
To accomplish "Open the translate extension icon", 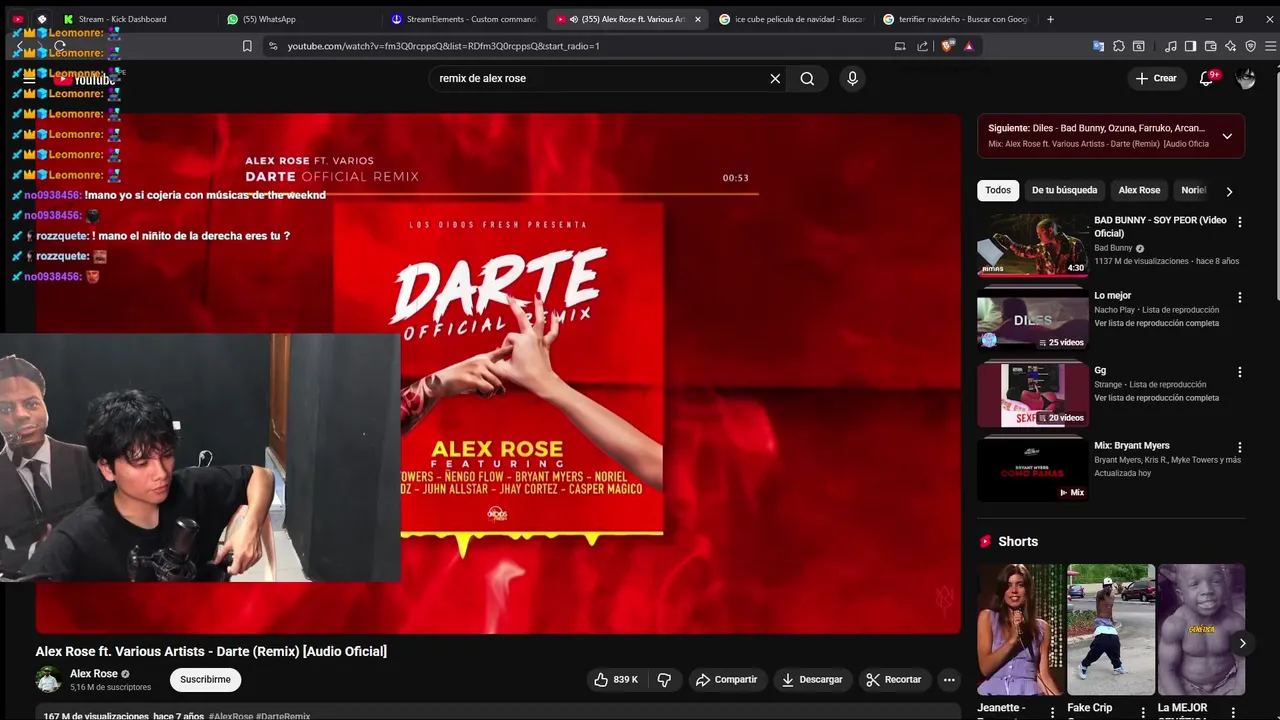I will [1098, 46].
